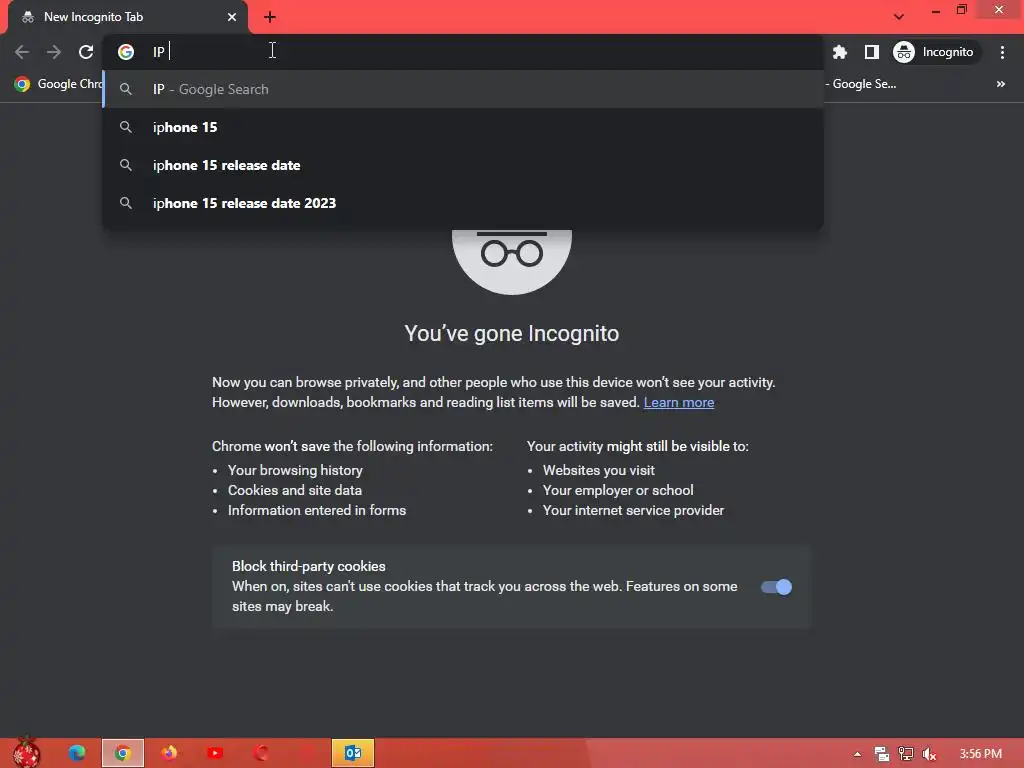Click the Incognito profile button
Screen dimensions: 1024x768
click(936, 52)
